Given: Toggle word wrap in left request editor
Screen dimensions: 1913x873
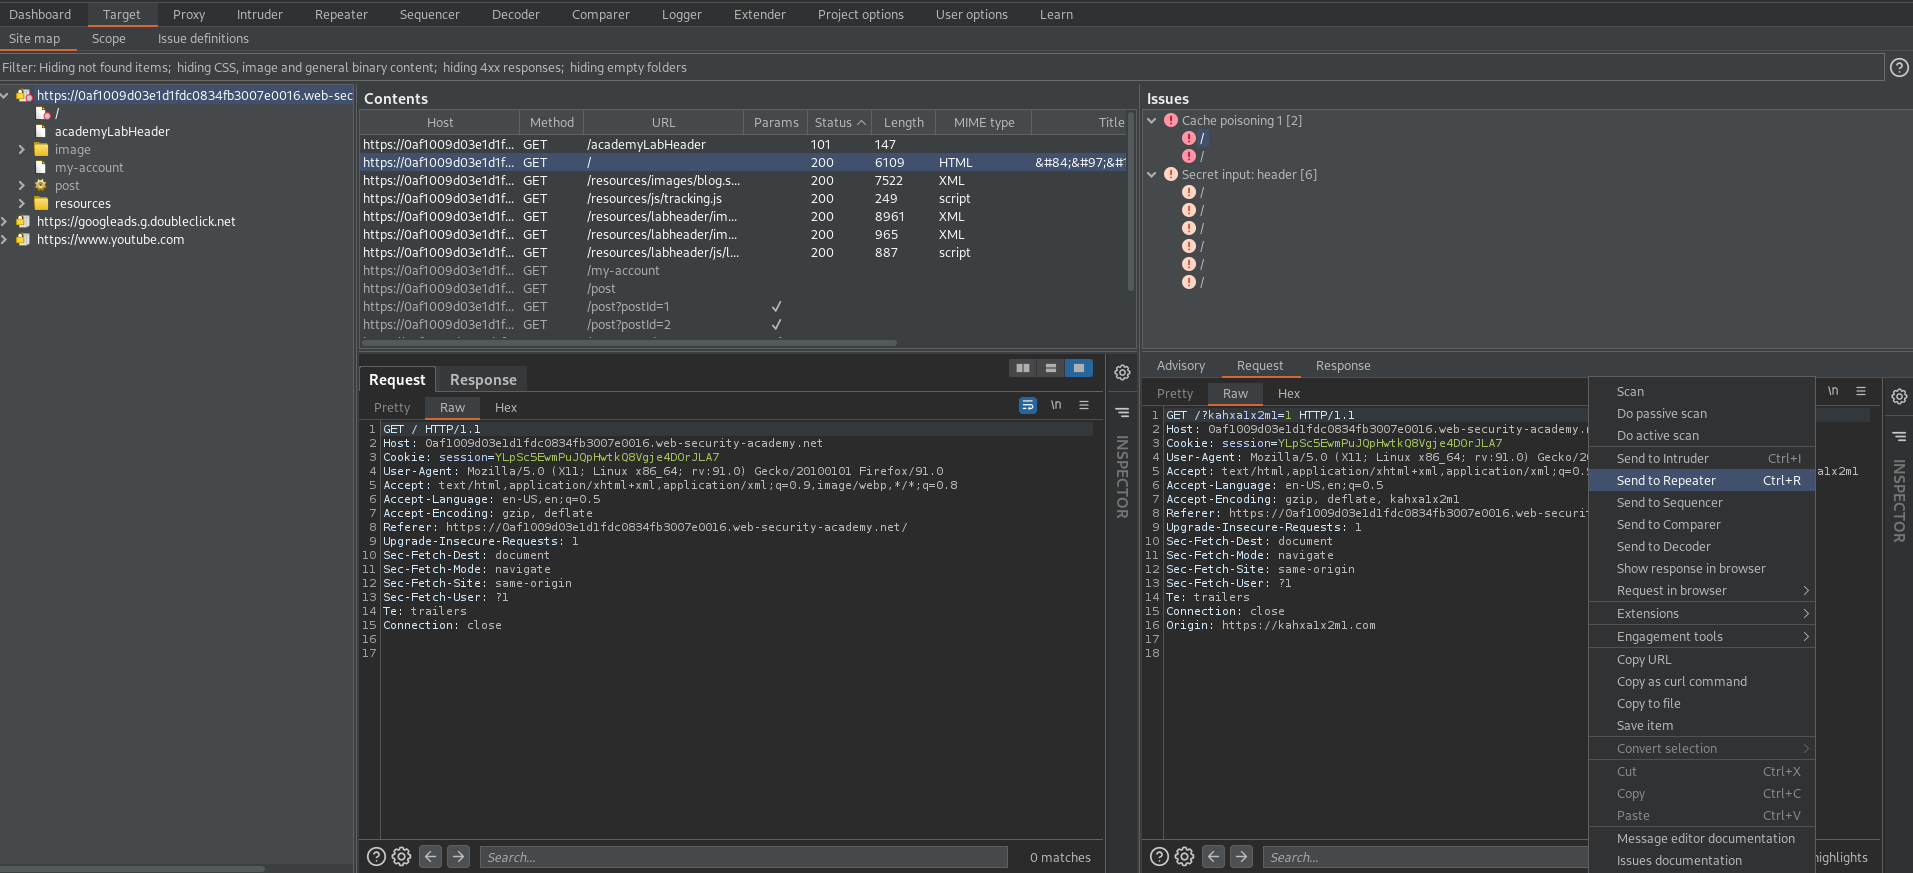Looking at the screenshot, I should pyautogui.click(x=1028, y=405).
